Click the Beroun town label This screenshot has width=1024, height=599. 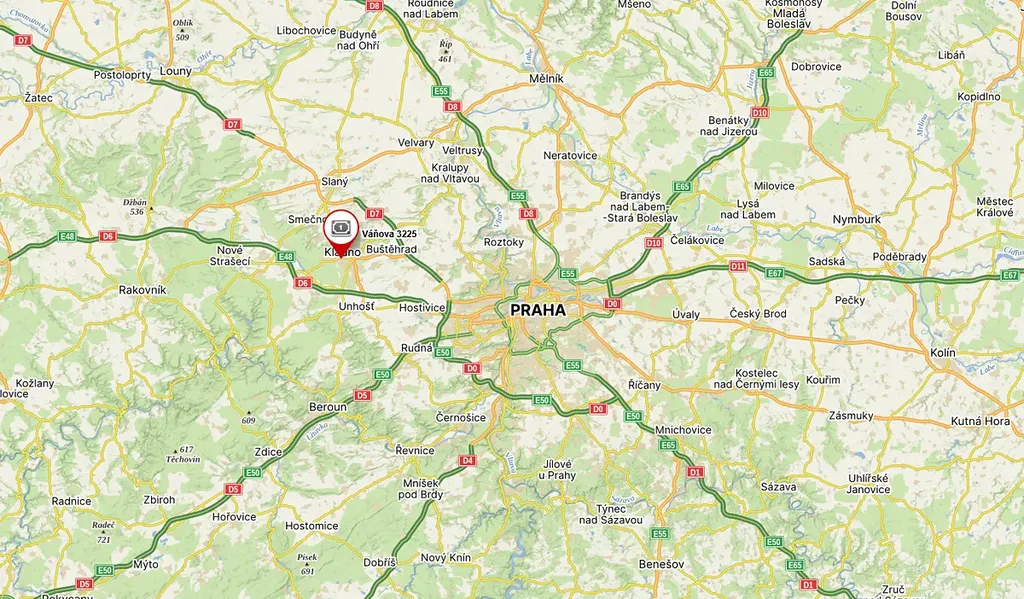328,407
